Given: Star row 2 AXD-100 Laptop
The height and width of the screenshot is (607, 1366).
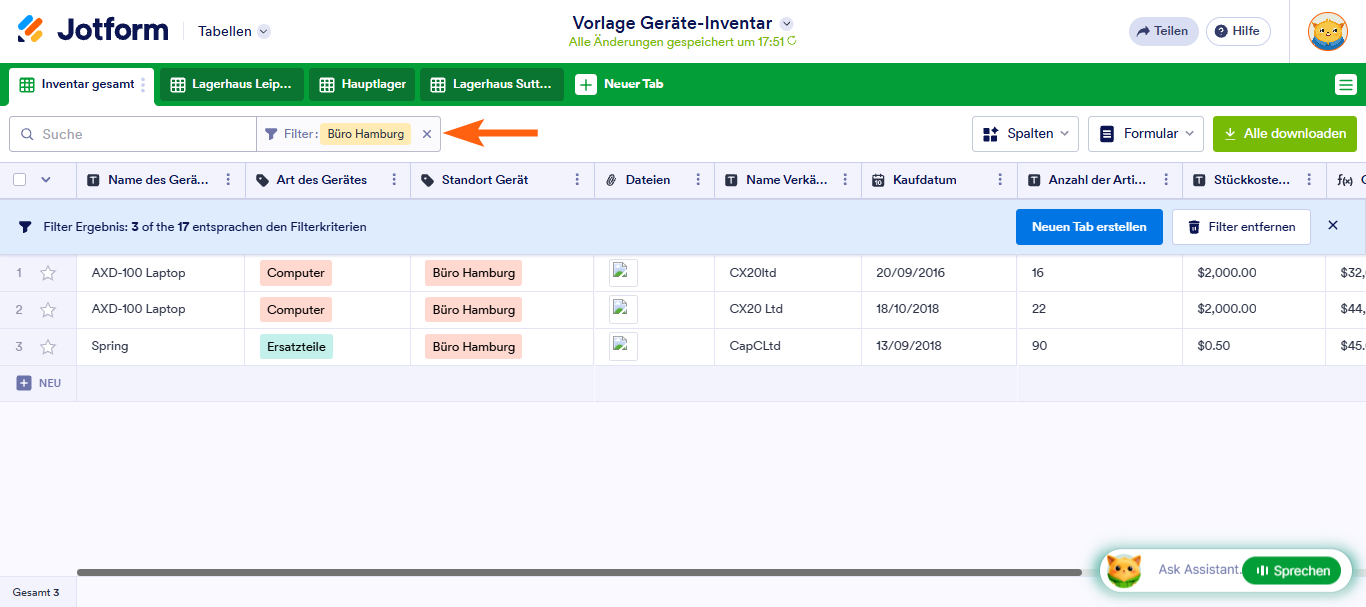Looking at the screenshot, I should click(47, 310).
